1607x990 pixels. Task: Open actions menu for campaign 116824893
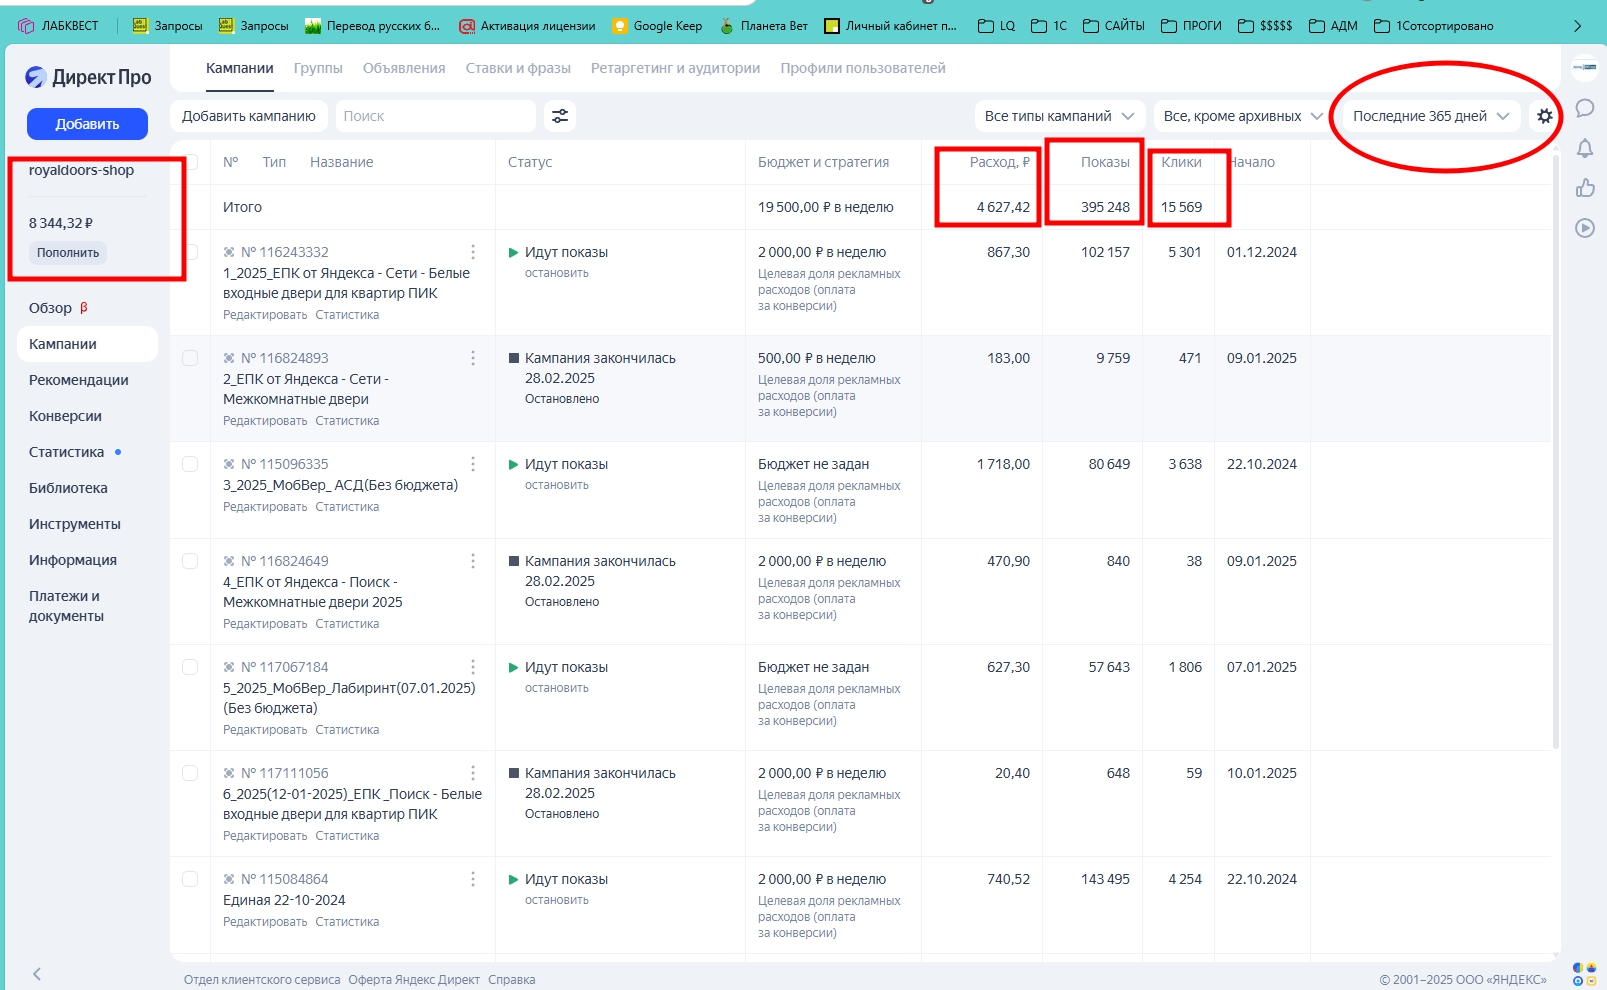pos(473,358)
